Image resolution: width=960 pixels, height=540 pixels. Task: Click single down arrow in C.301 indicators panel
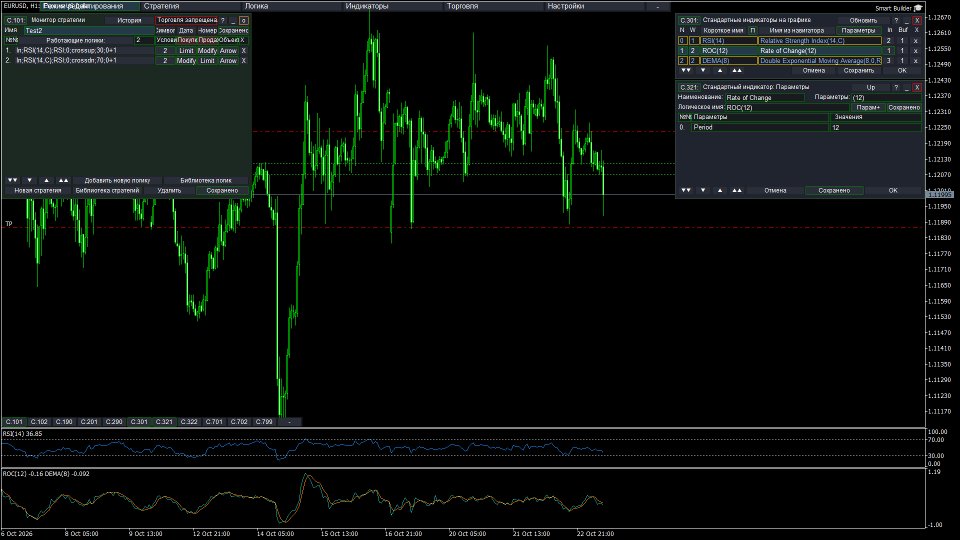pyautogui.click(x=703, y=70)
